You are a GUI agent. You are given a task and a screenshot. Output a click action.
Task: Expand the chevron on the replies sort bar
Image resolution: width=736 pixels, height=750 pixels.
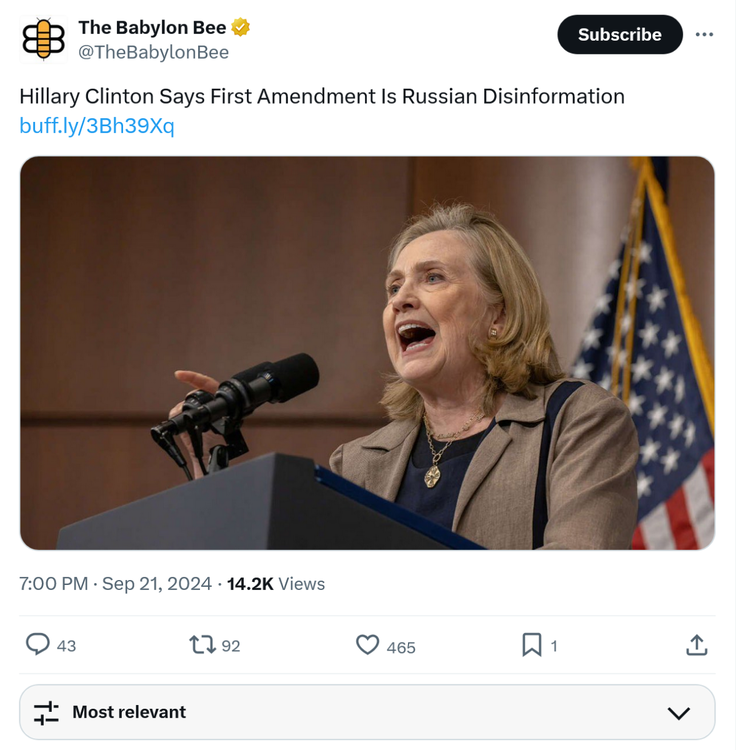(x=678, y=712)
